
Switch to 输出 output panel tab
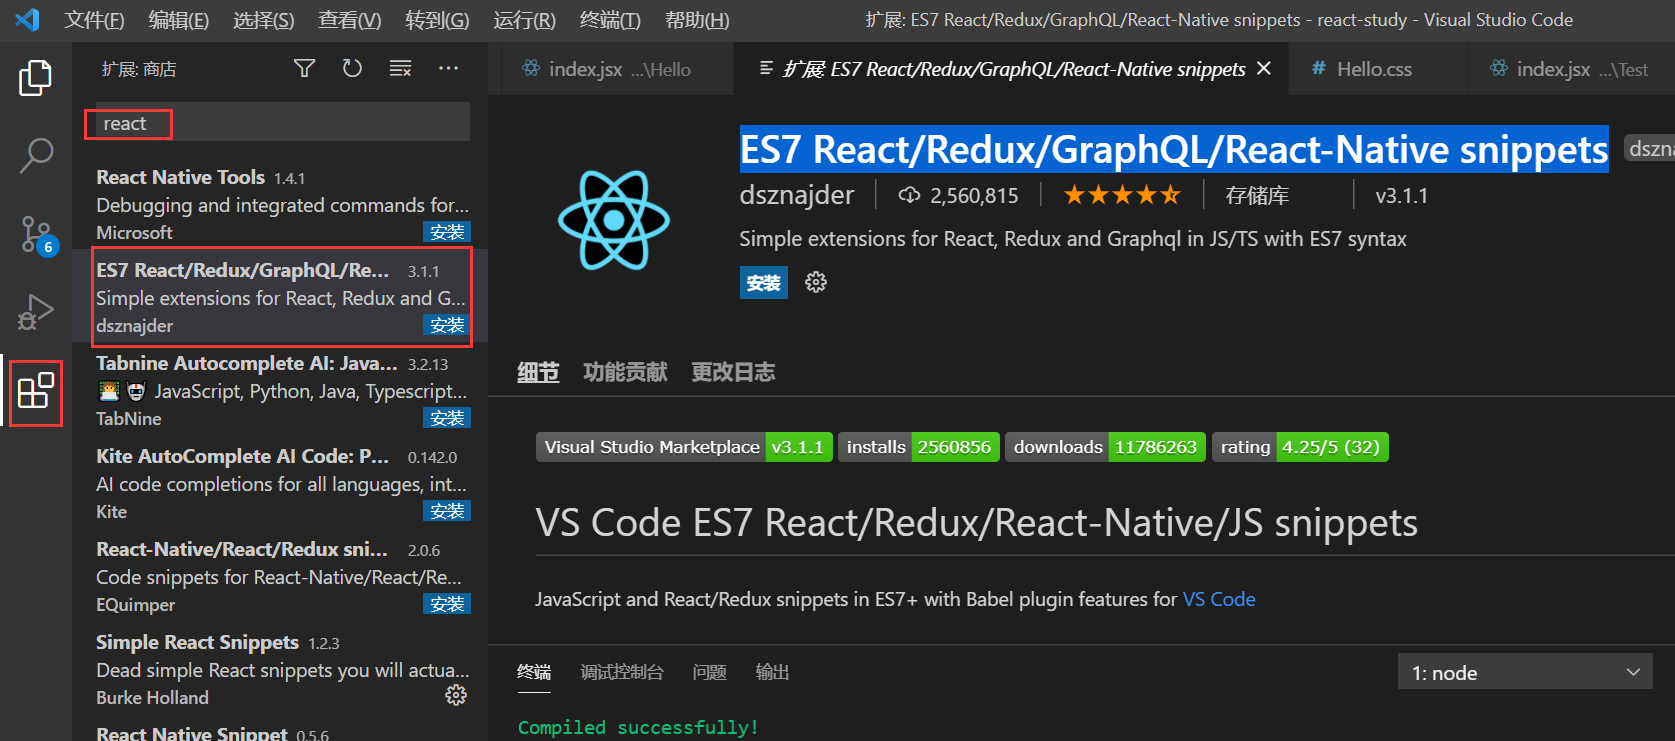click(x=772, y=672)
